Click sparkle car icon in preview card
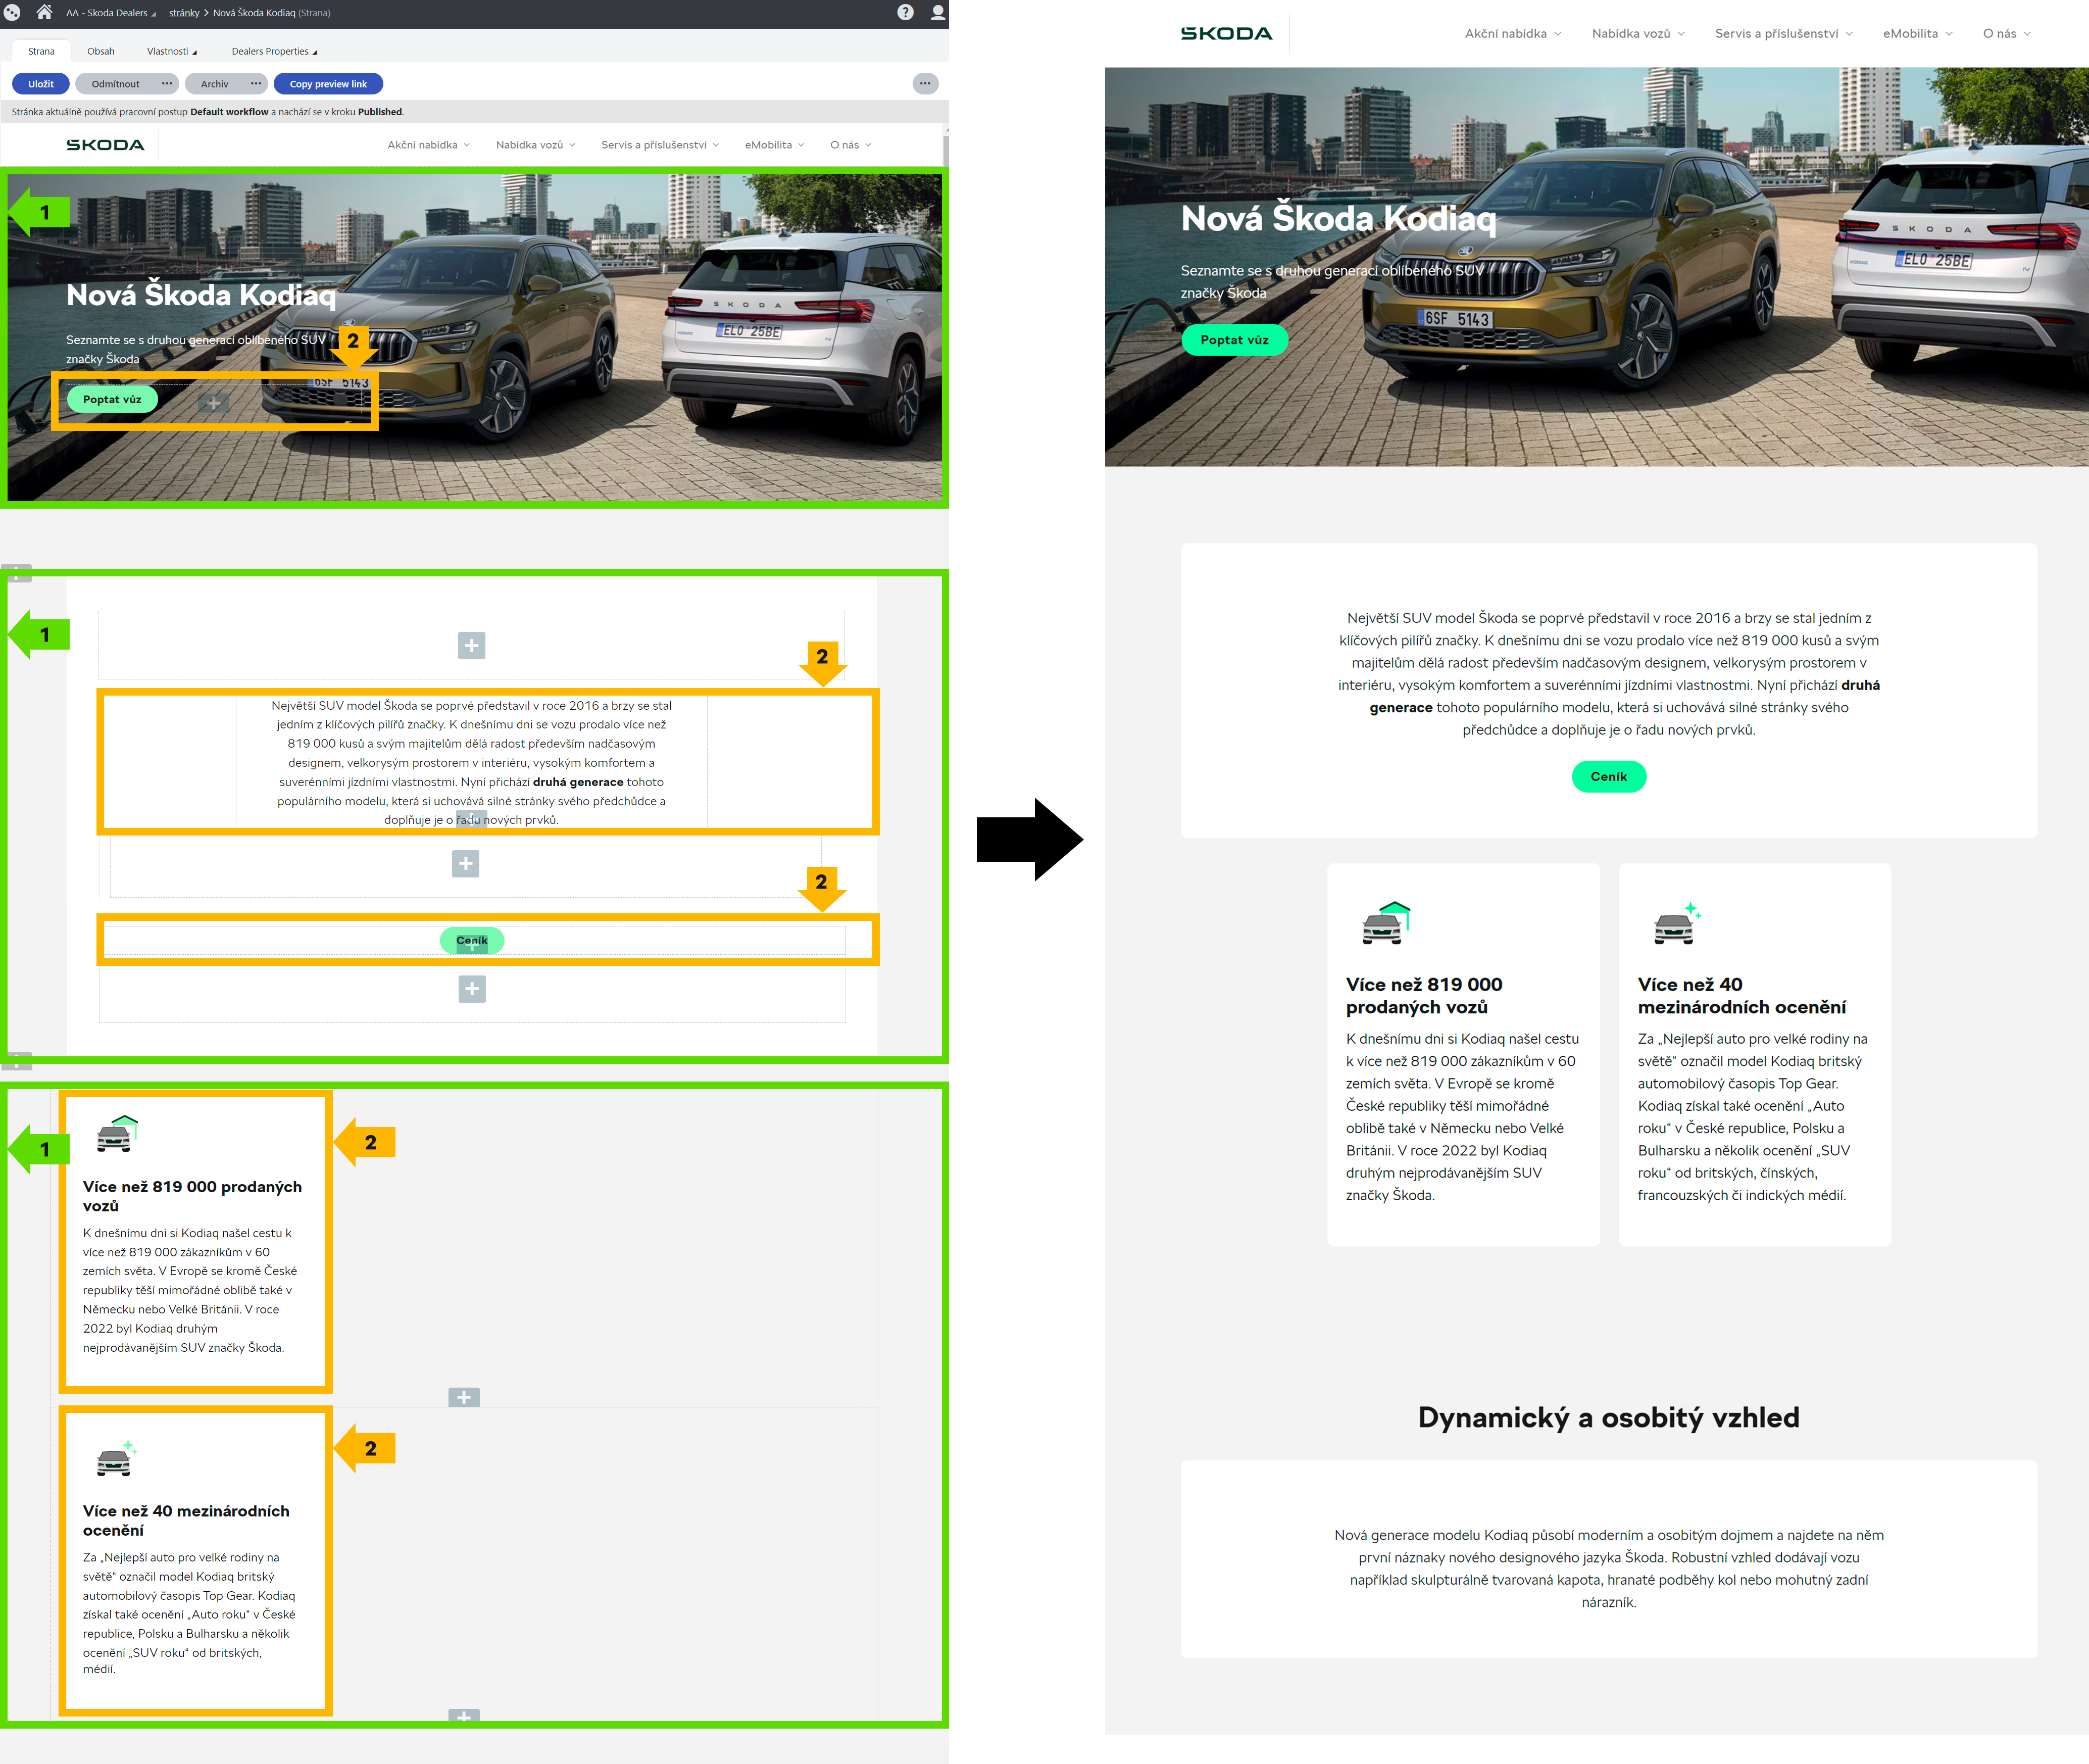 [1678, 923]
